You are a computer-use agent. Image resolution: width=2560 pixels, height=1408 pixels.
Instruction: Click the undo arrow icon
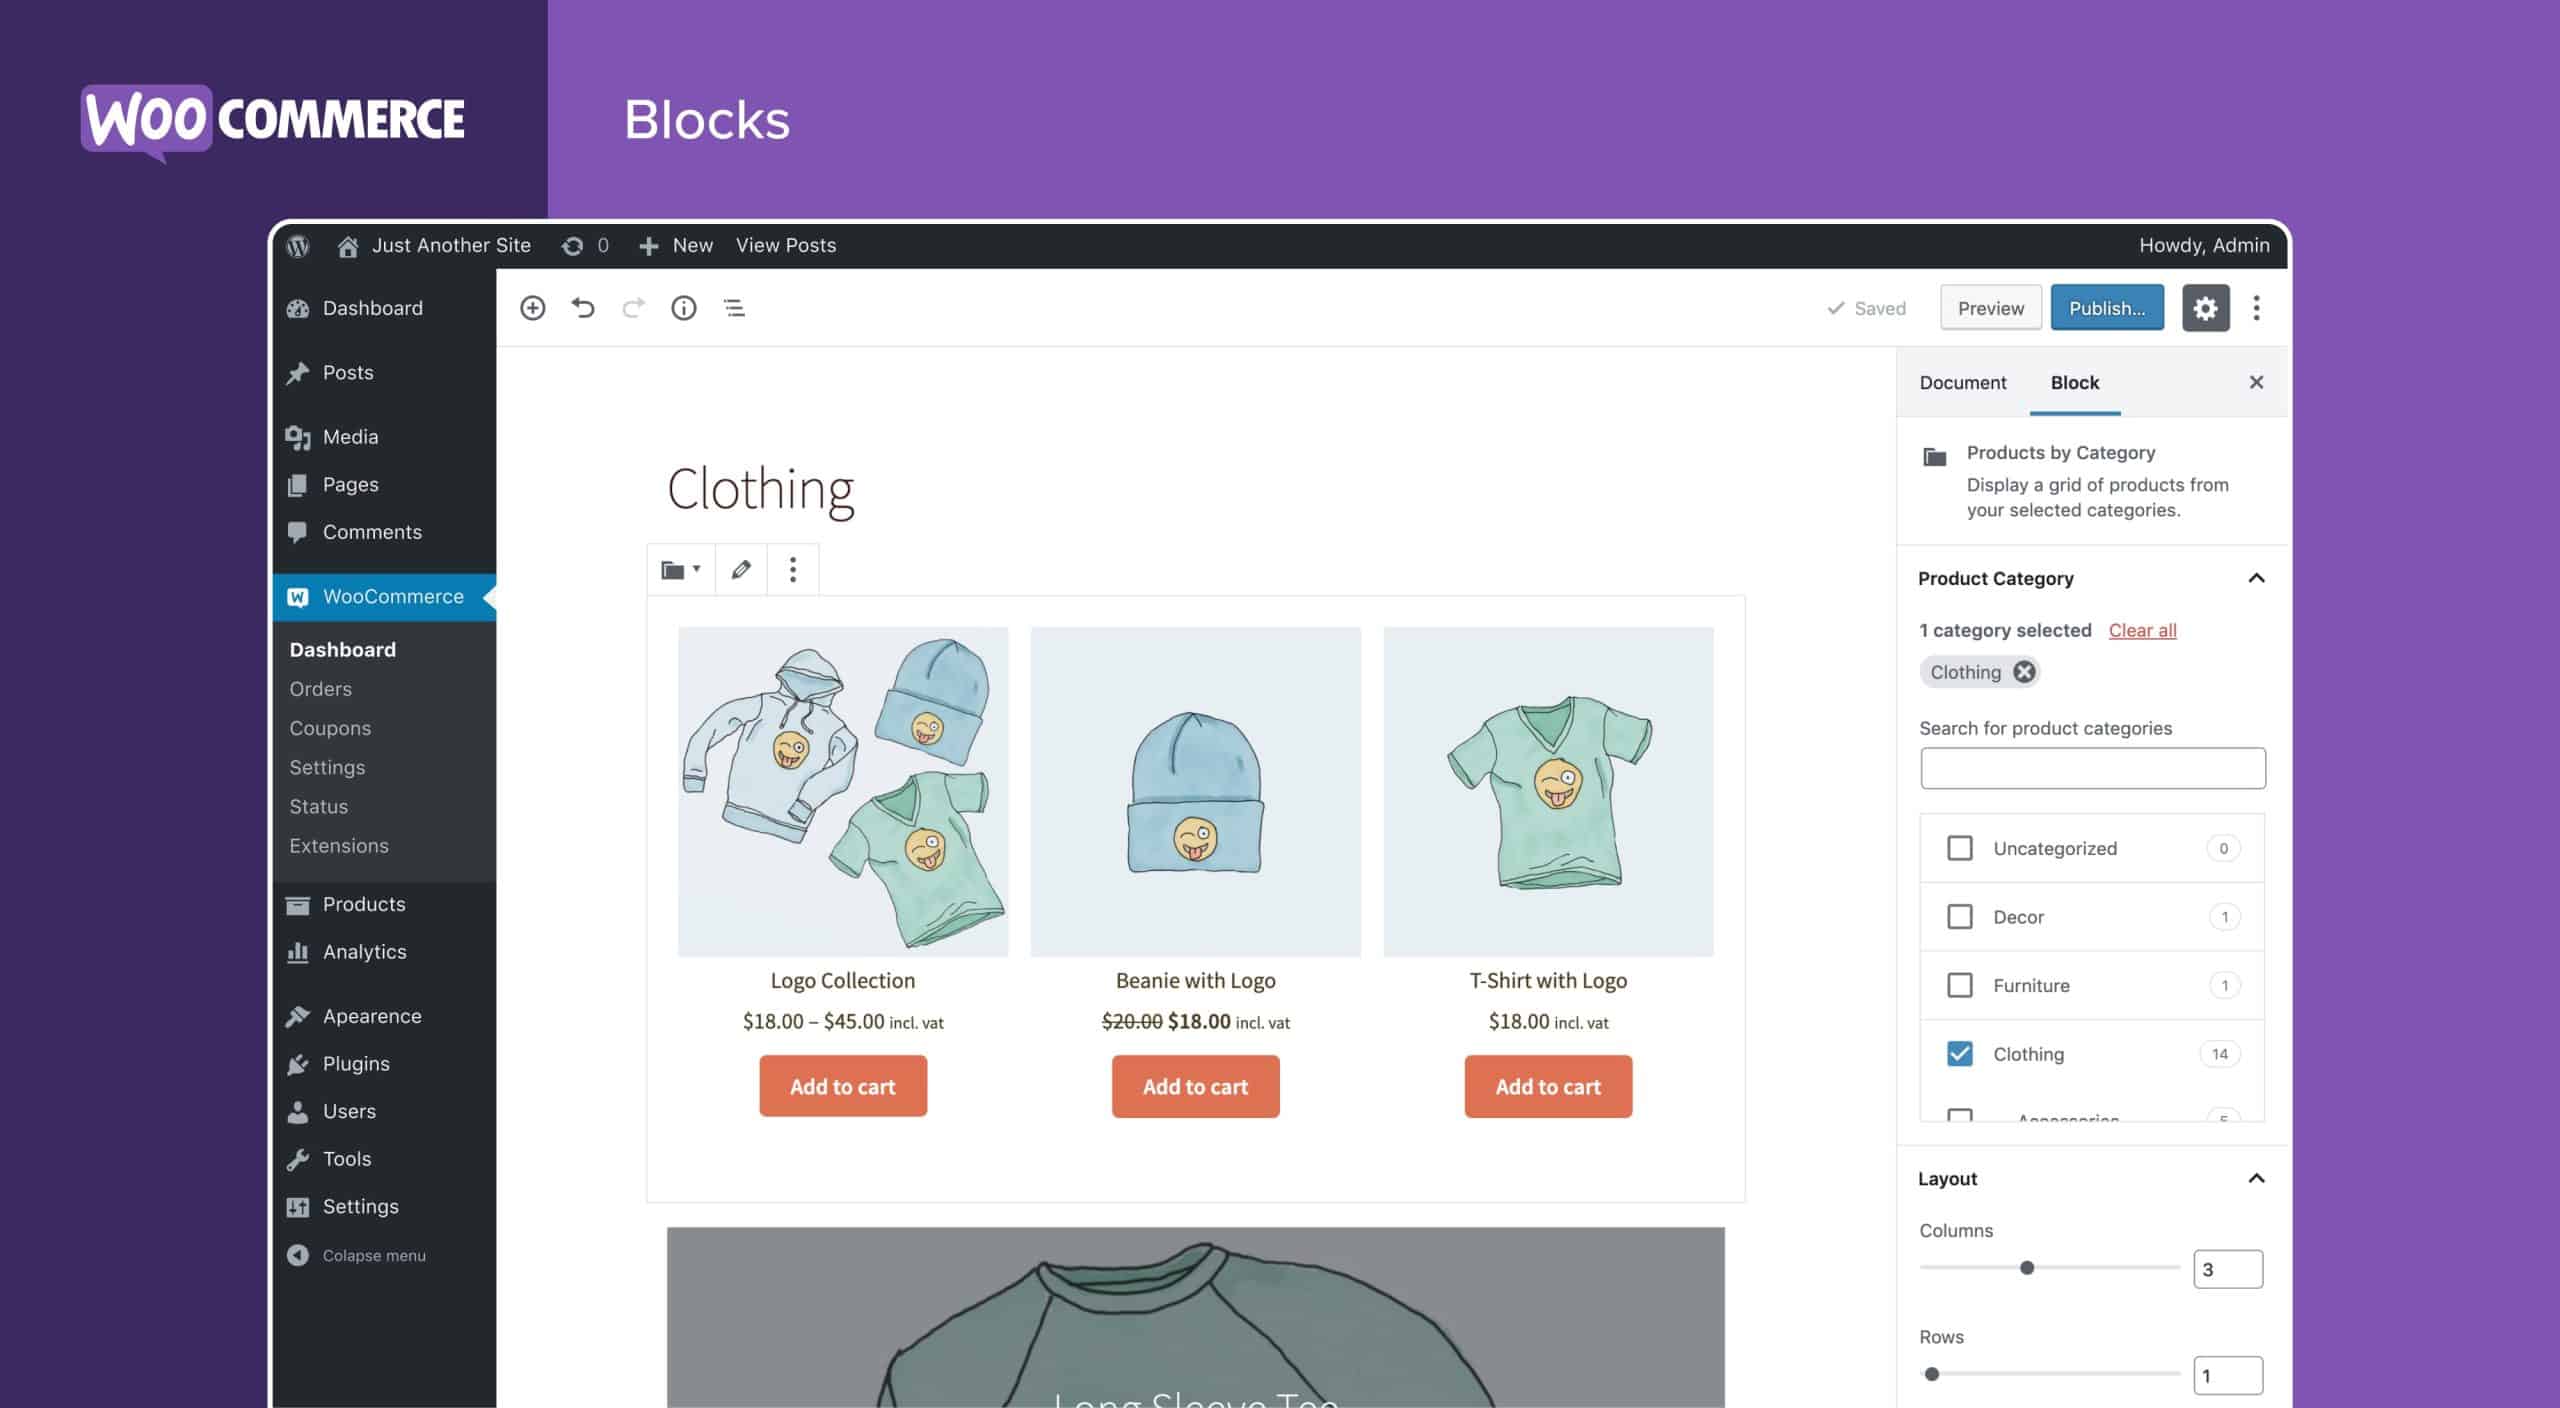point(584,307)
